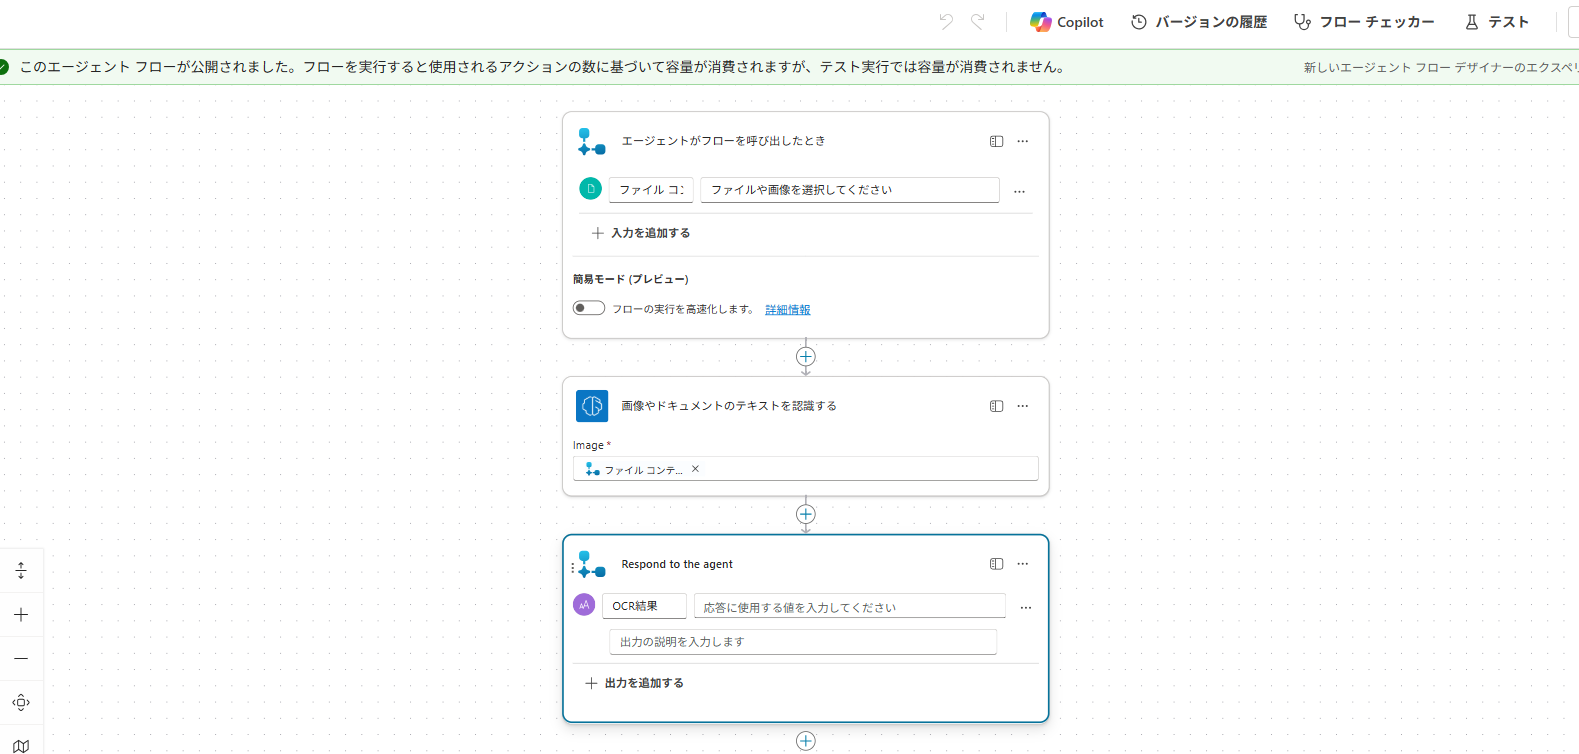The image size is (1579, 754).
Task: Remove the ファイル コンテ dynamic token
Action: coord(696,469)
